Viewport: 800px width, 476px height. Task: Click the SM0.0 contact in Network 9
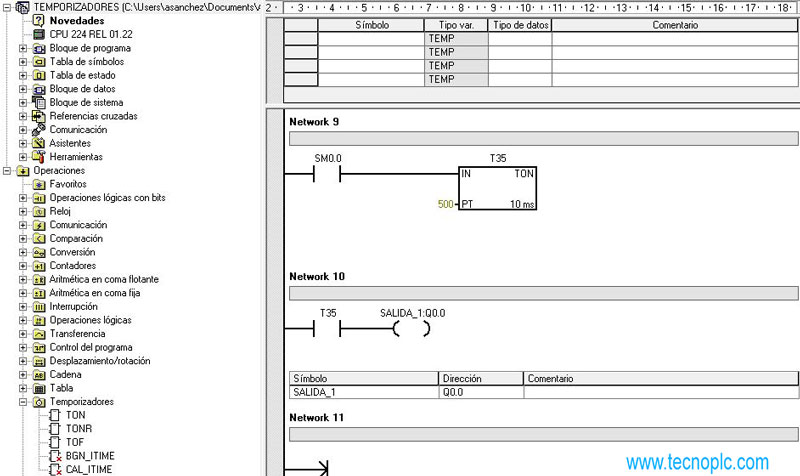click(x=327, y=174)
